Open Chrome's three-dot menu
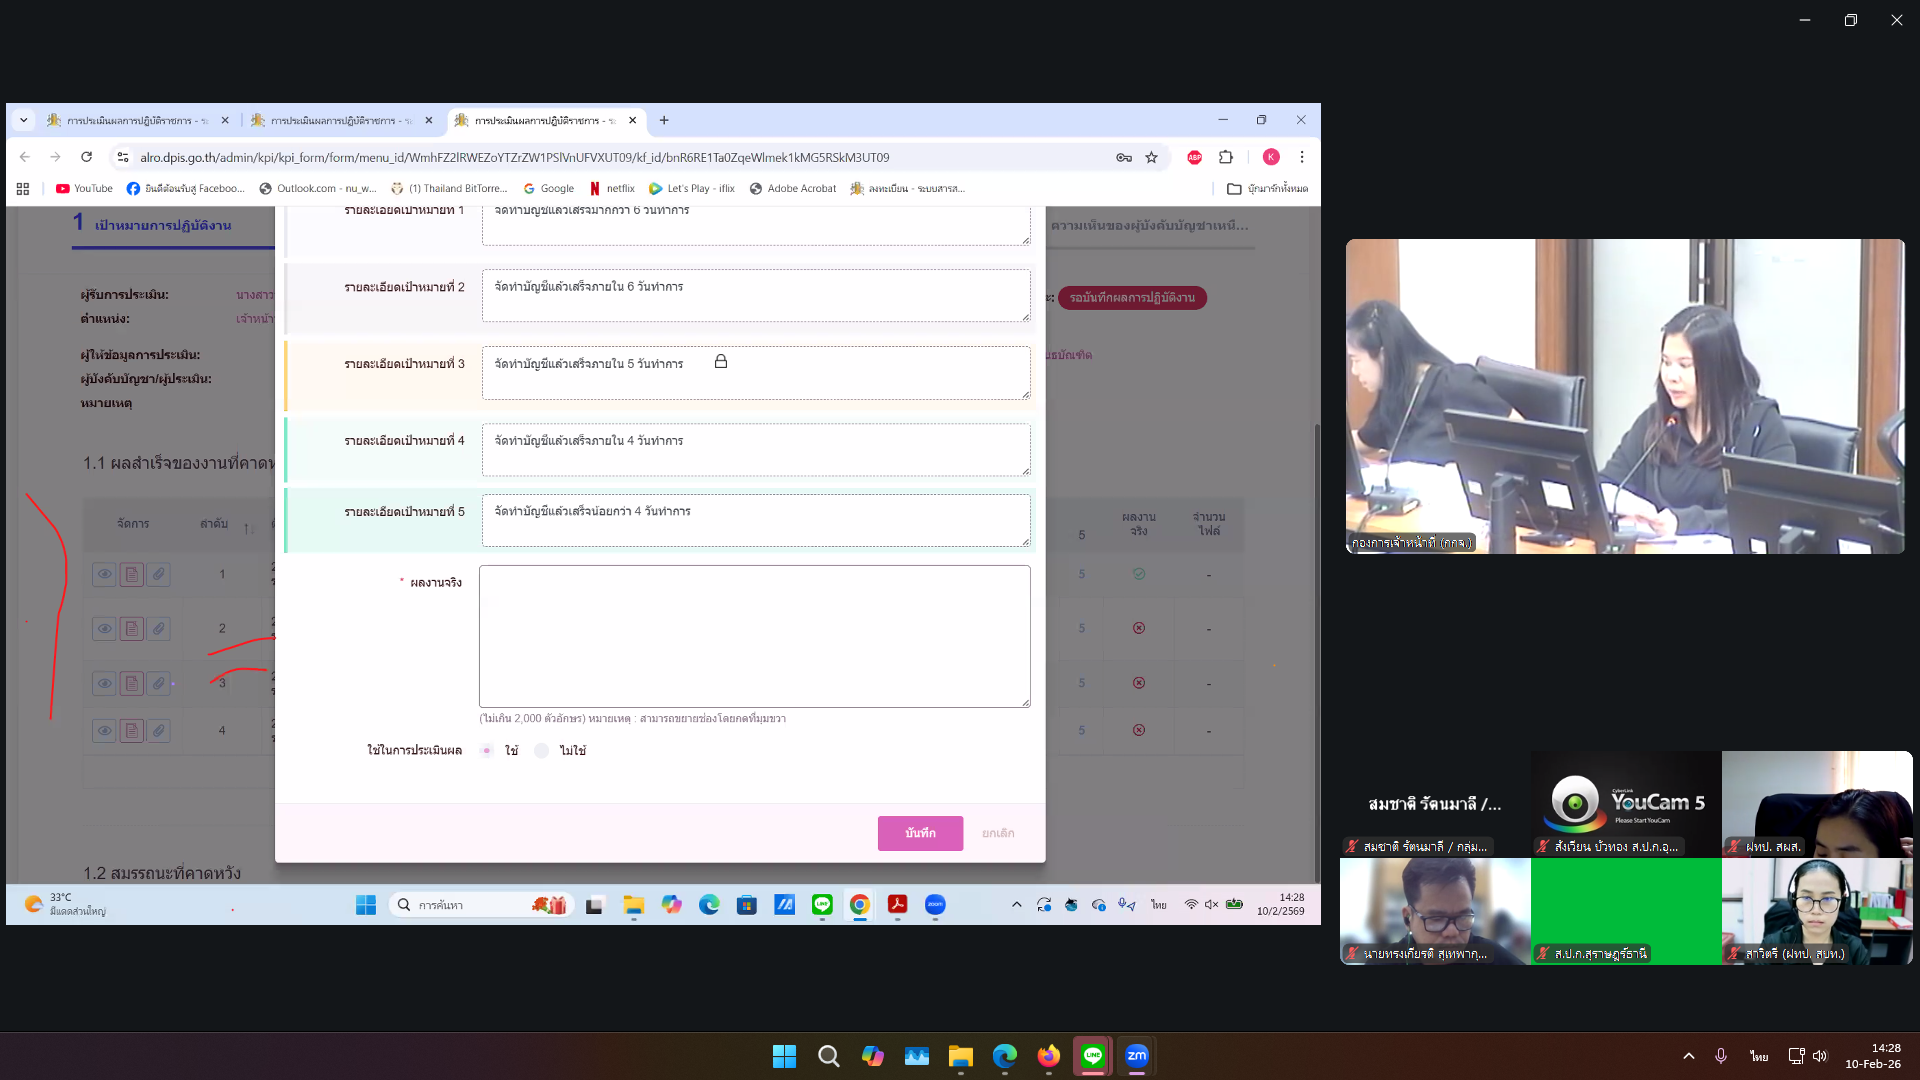Viewport: 1920px width, 1080px height. (x=1301, y=157)
